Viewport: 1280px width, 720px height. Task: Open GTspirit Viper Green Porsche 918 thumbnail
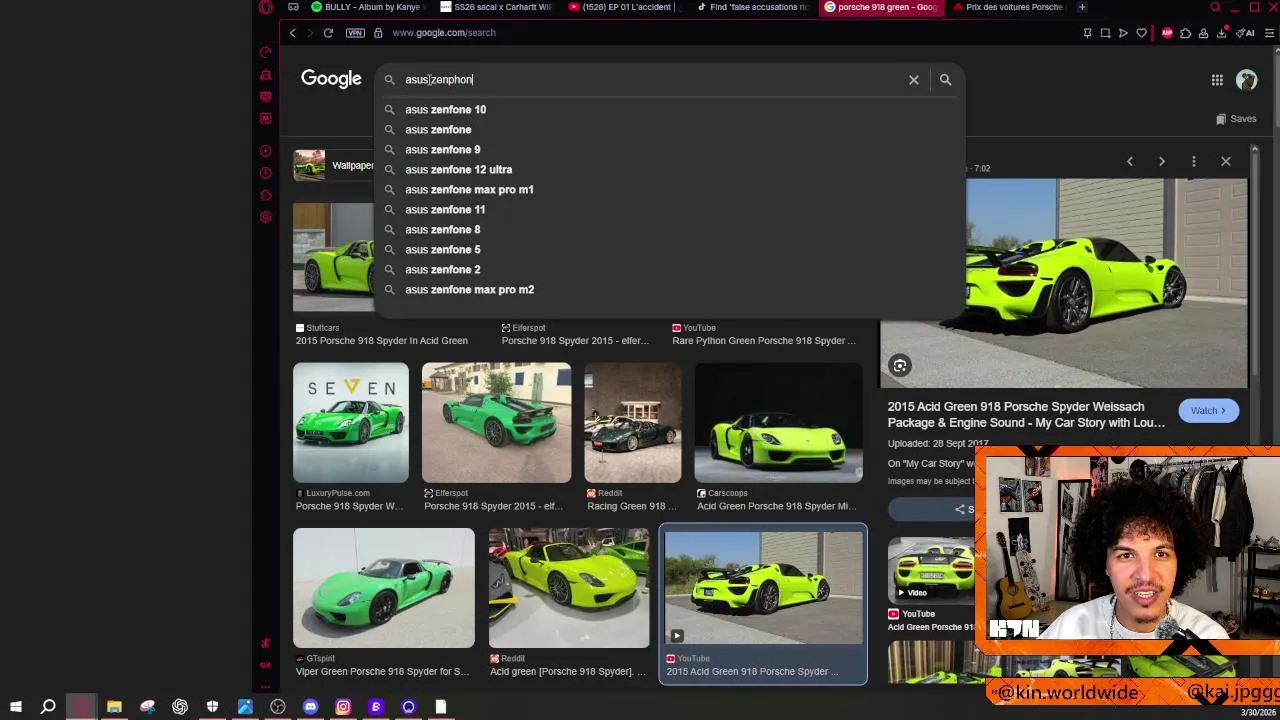pyautogui.click(x=384, y=588)
